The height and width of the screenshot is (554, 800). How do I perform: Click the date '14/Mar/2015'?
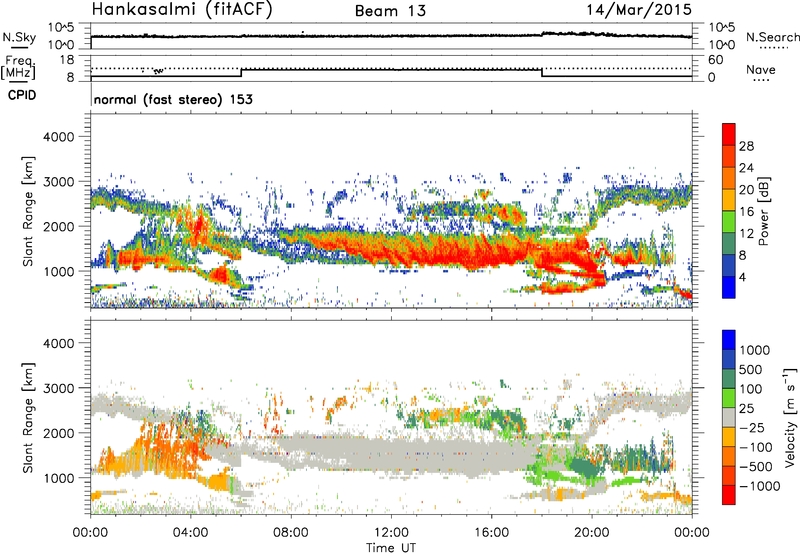639,9
